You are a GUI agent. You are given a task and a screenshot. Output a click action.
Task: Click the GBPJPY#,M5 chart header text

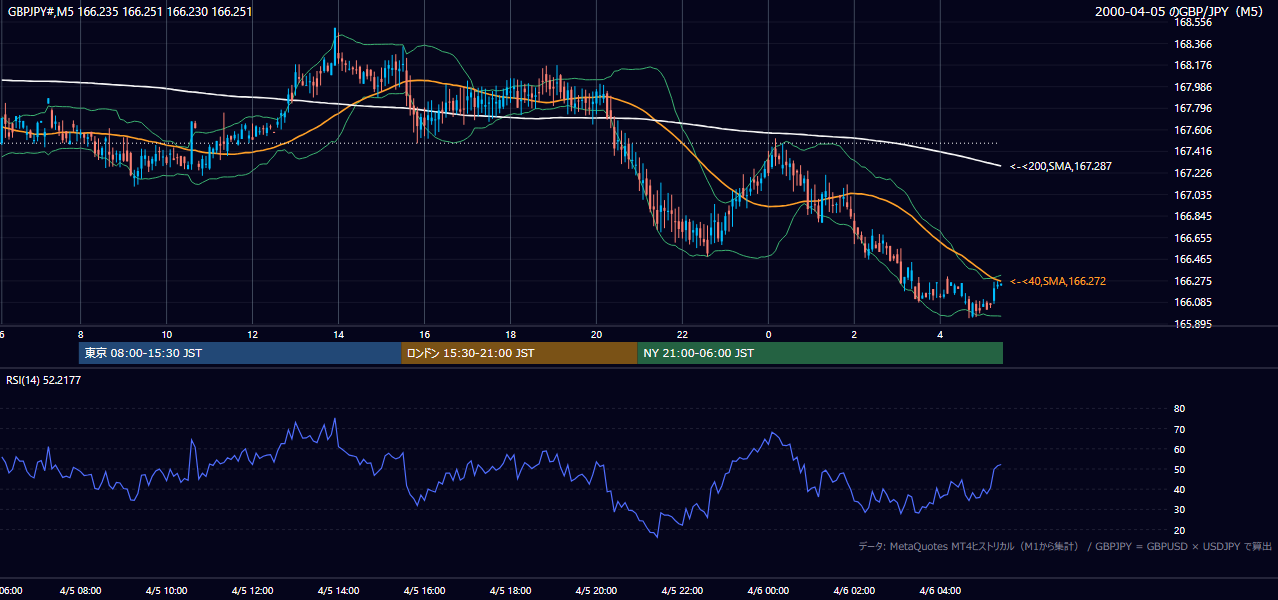pos(130,12)
